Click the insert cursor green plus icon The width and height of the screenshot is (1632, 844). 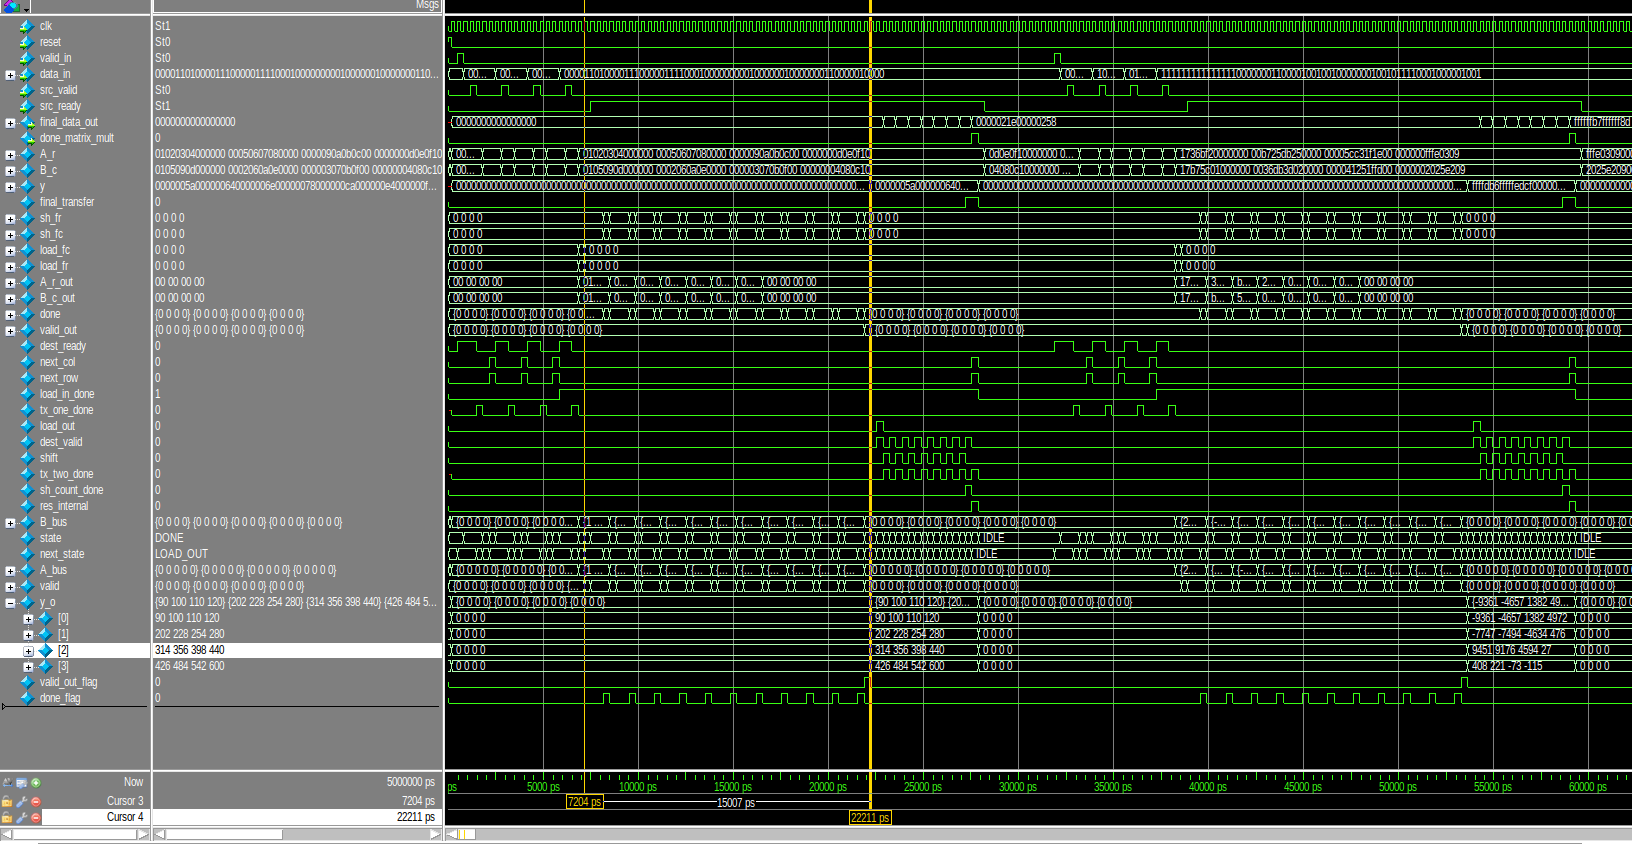pos(36,783)
